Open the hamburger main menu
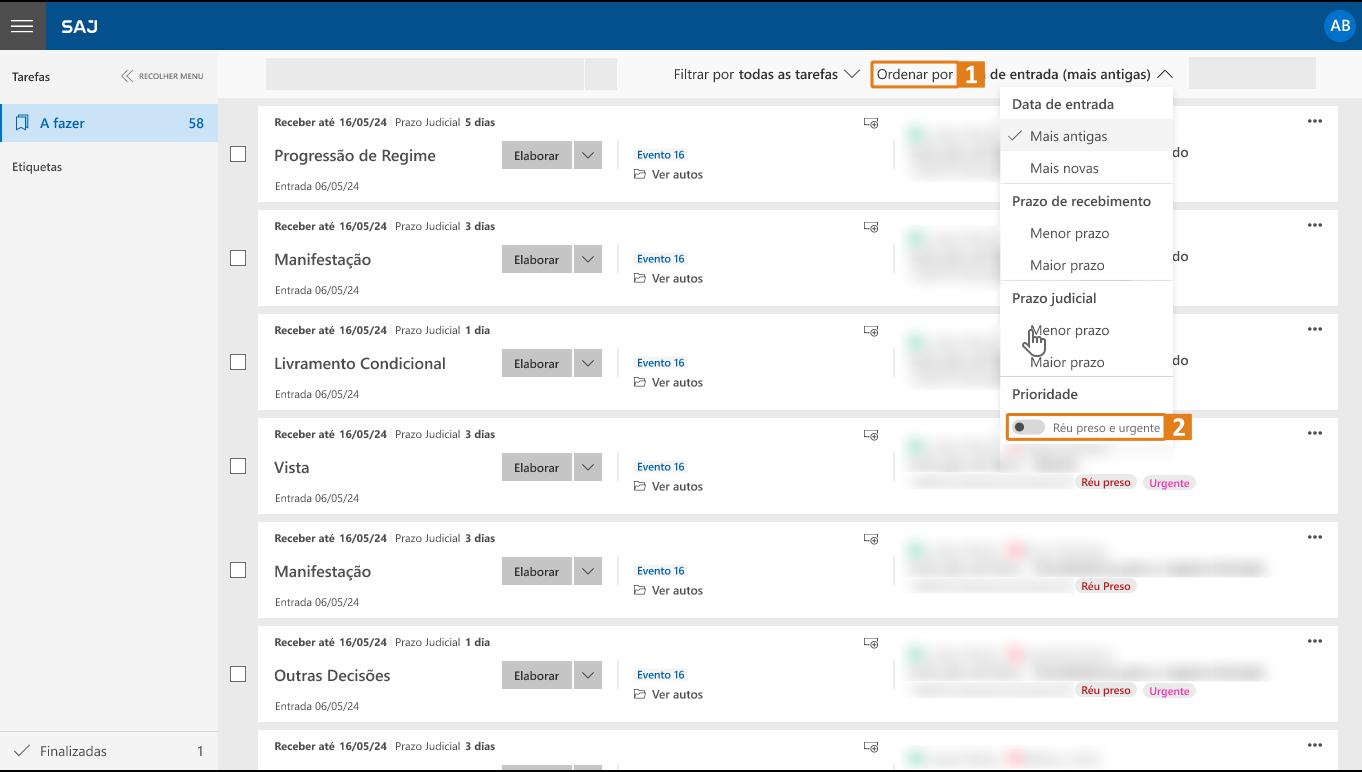 [22, 26]
